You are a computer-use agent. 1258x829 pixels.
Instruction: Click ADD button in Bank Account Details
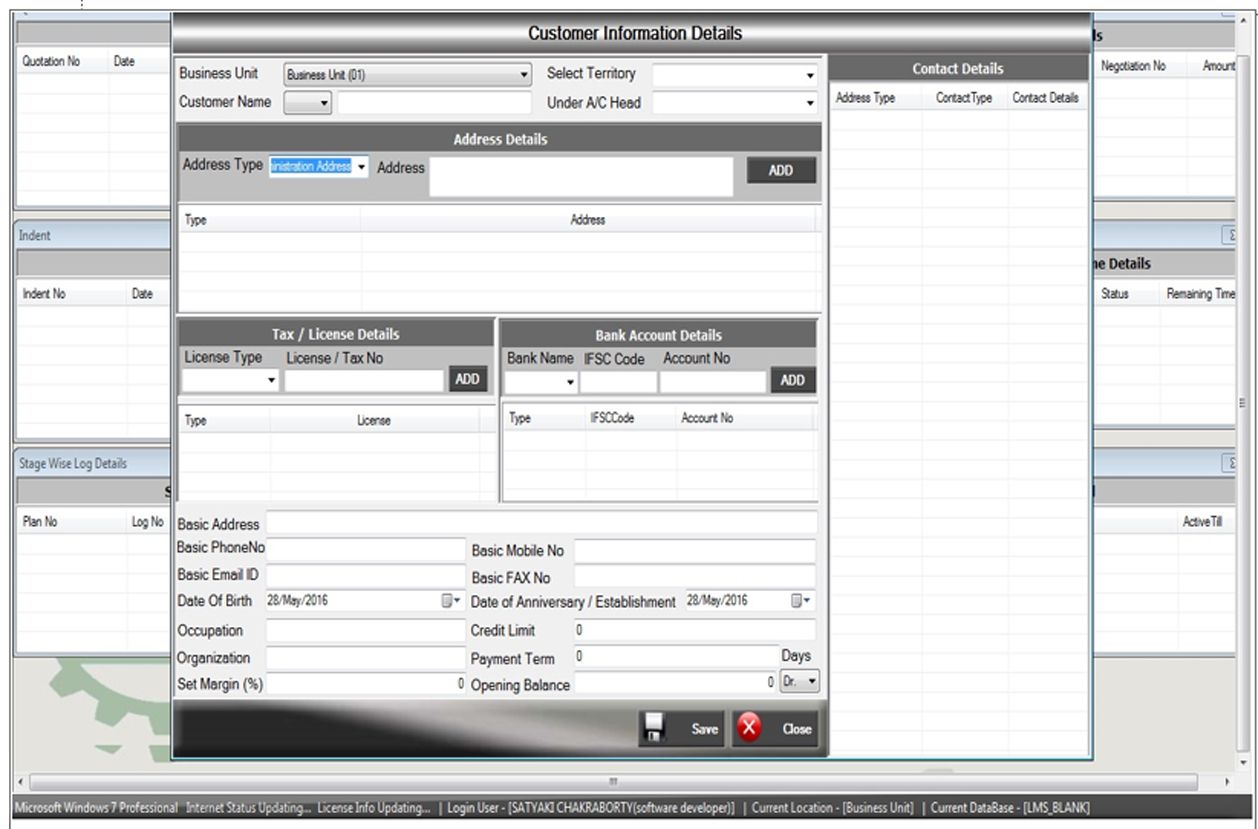tap(793, 380)
